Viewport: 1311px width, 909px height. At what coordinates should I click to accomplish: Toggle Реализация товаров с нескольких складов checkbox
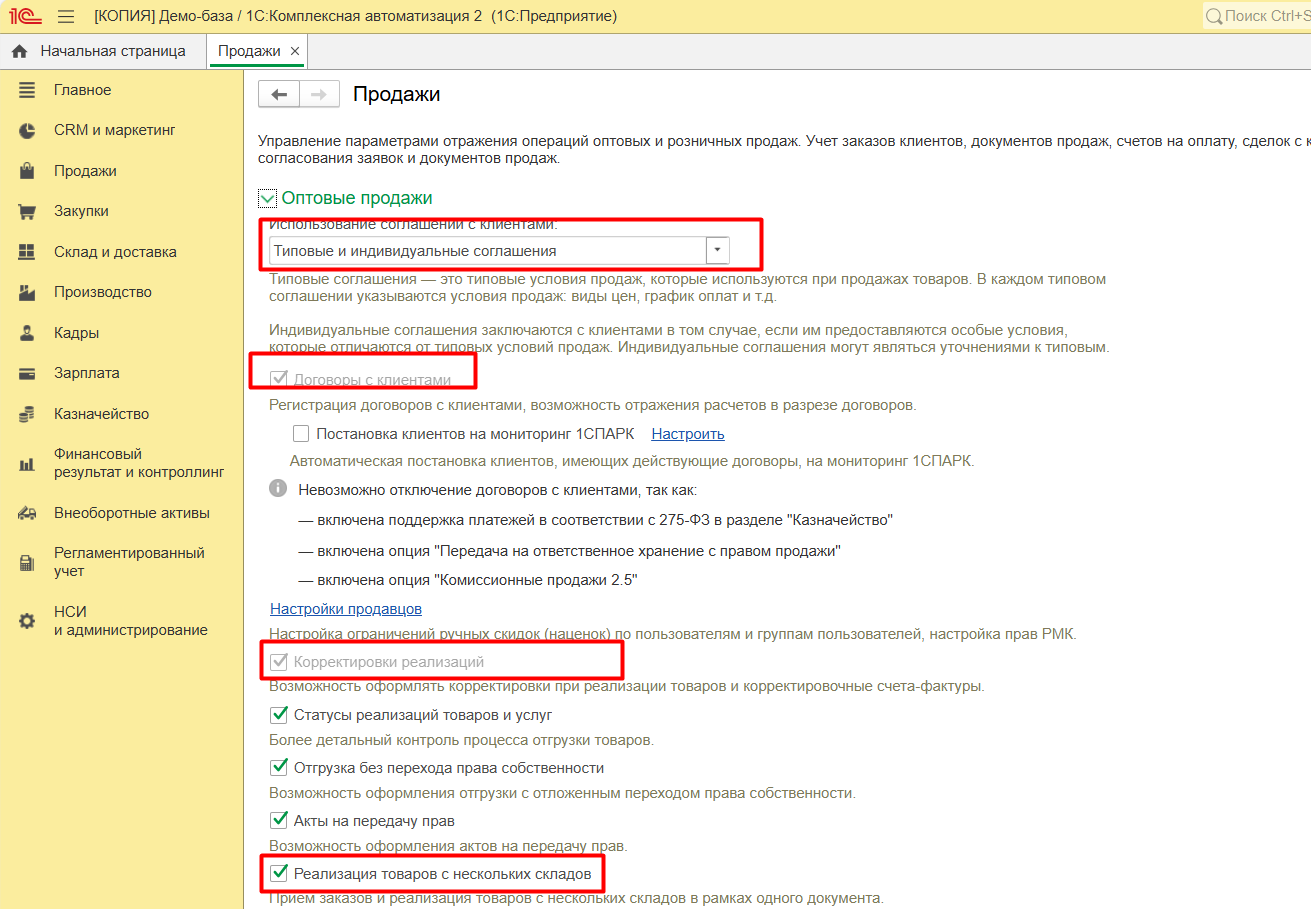[x=280, y=874]
